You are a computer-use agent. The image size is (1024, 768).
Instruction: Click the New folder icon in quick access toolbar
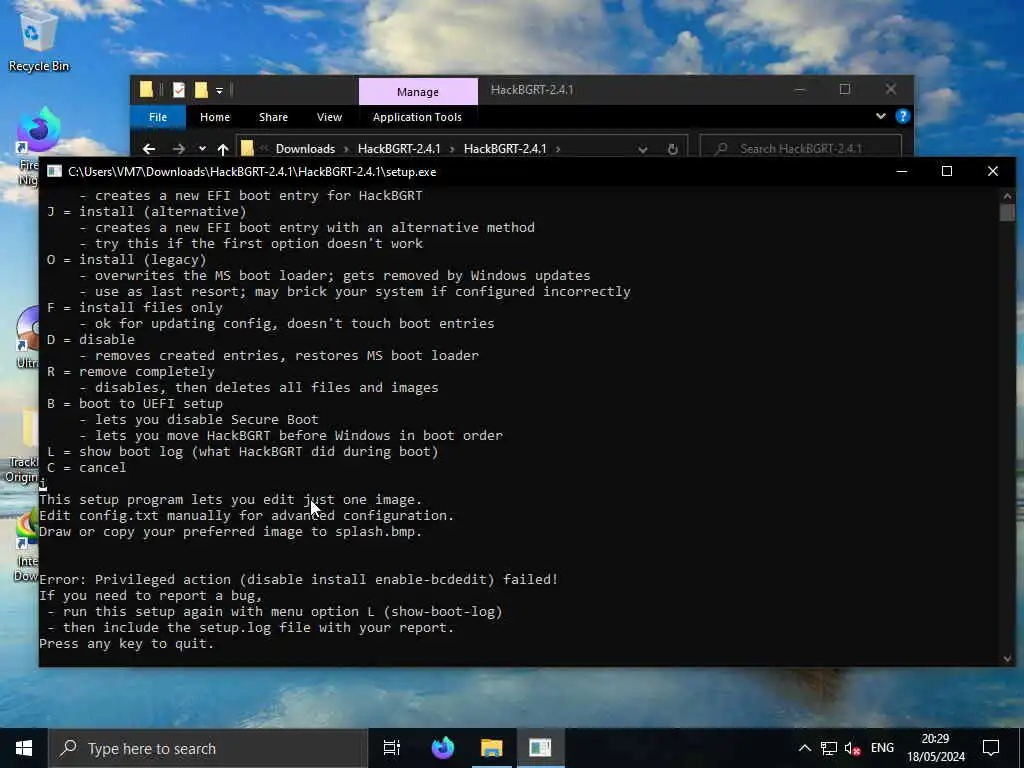(201, 90)
